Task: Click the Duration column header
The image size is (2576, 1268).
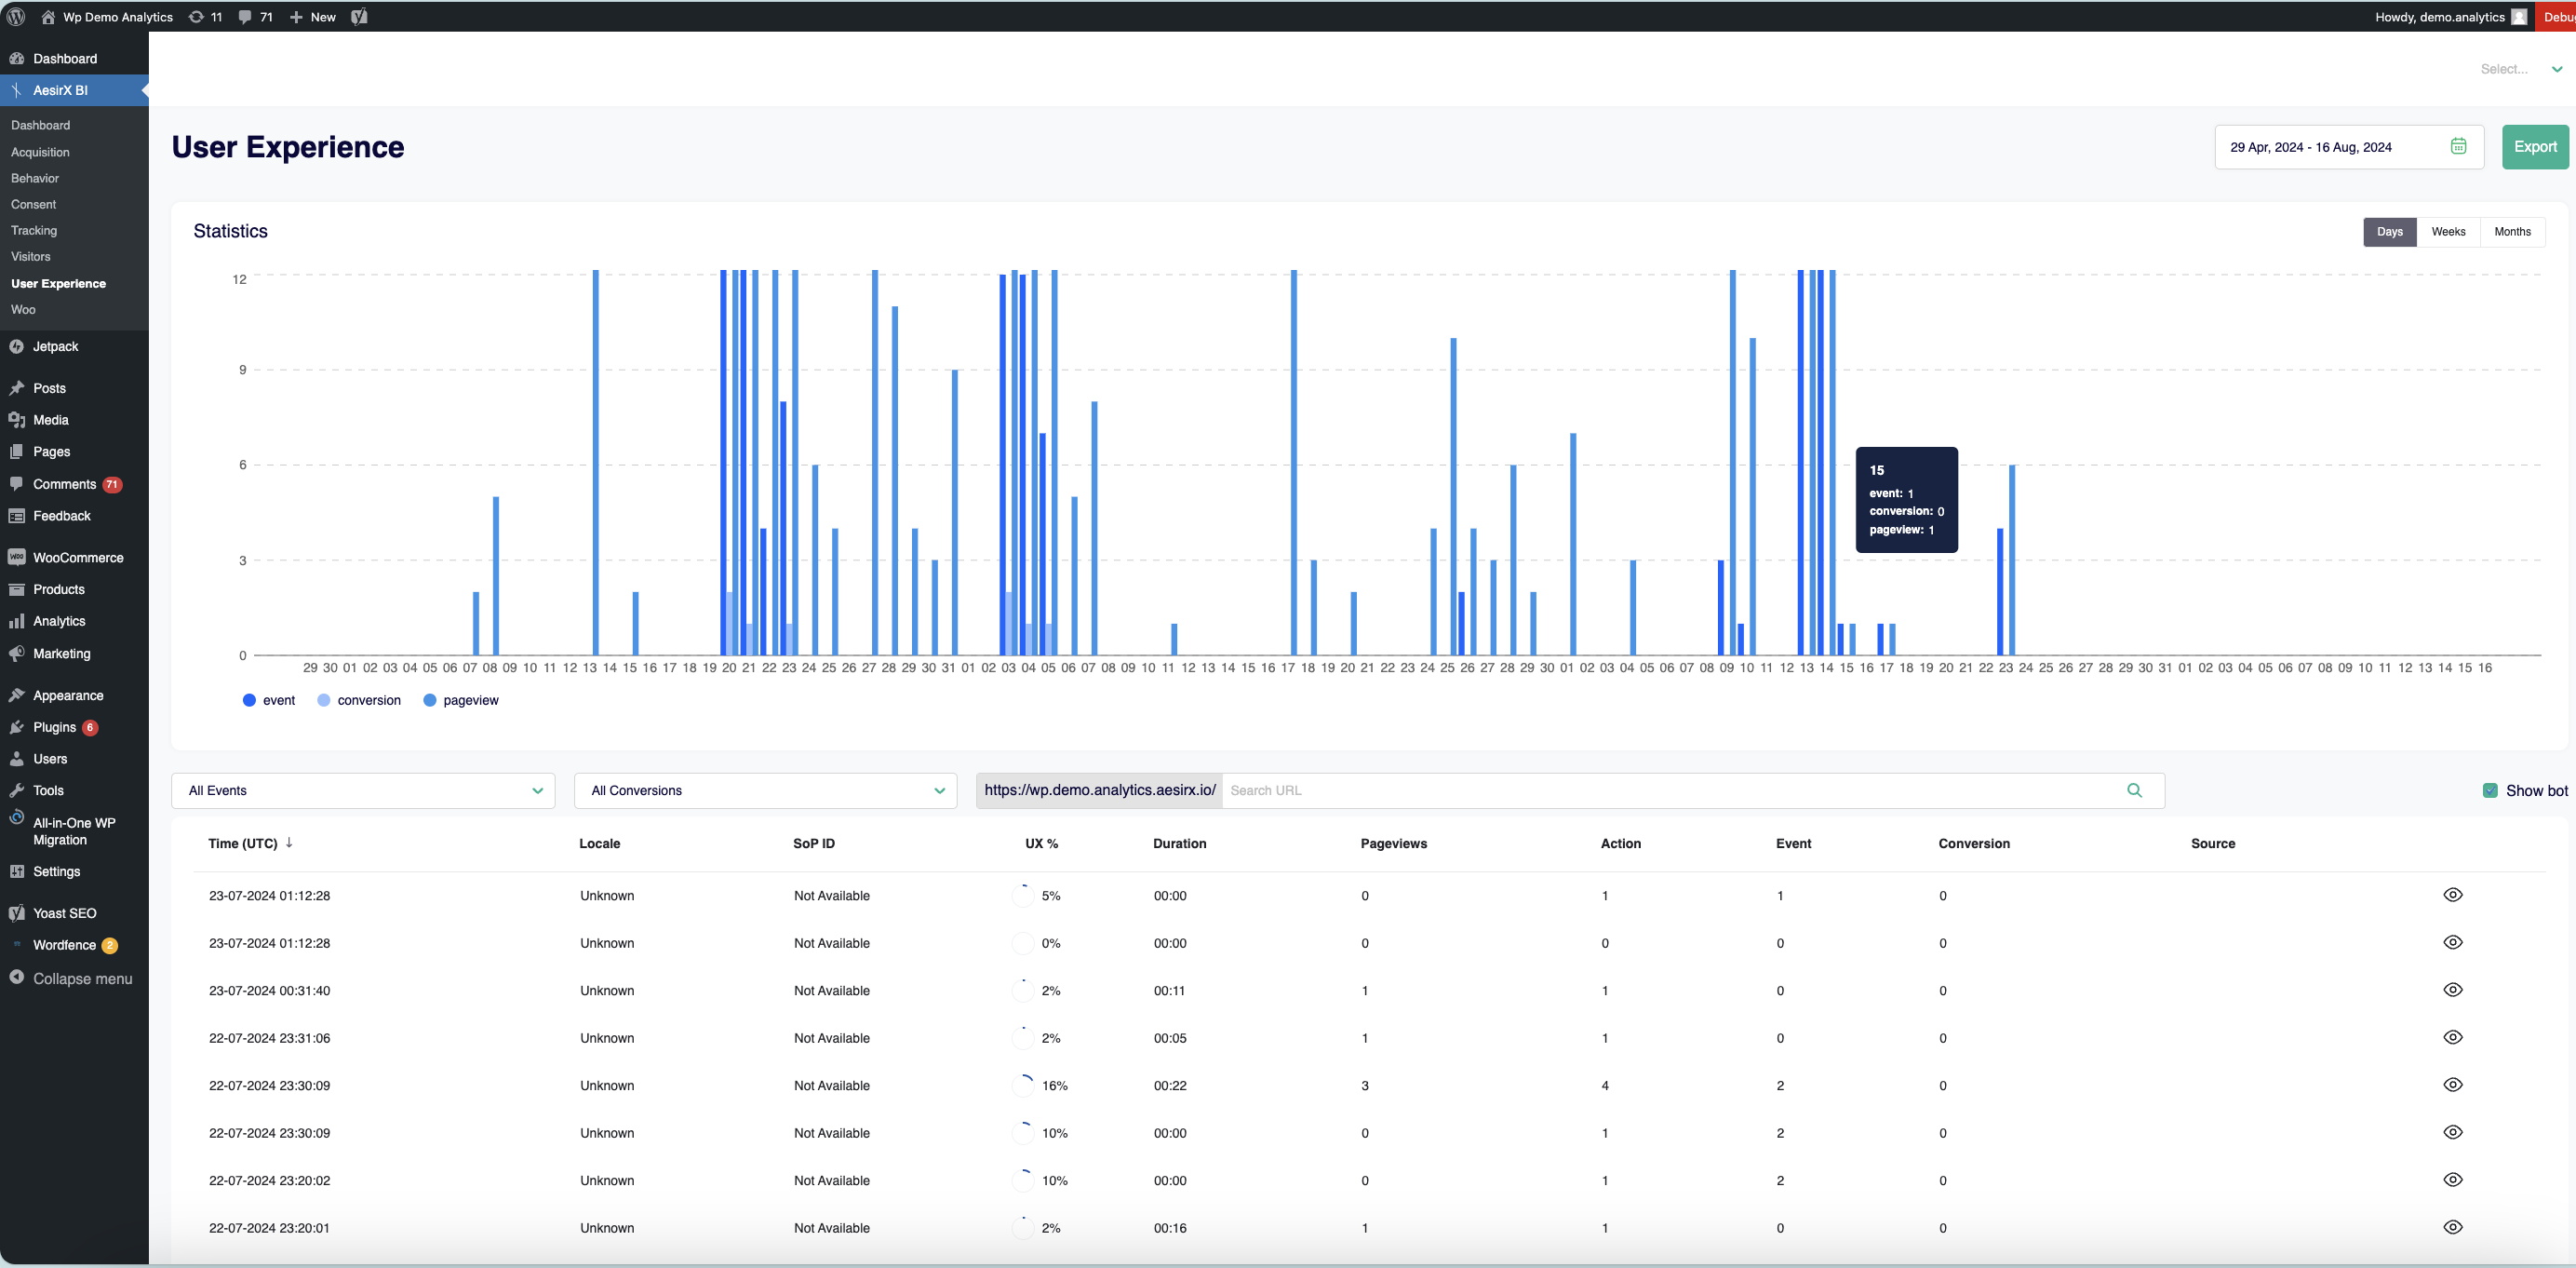Action: (1179, 843)
